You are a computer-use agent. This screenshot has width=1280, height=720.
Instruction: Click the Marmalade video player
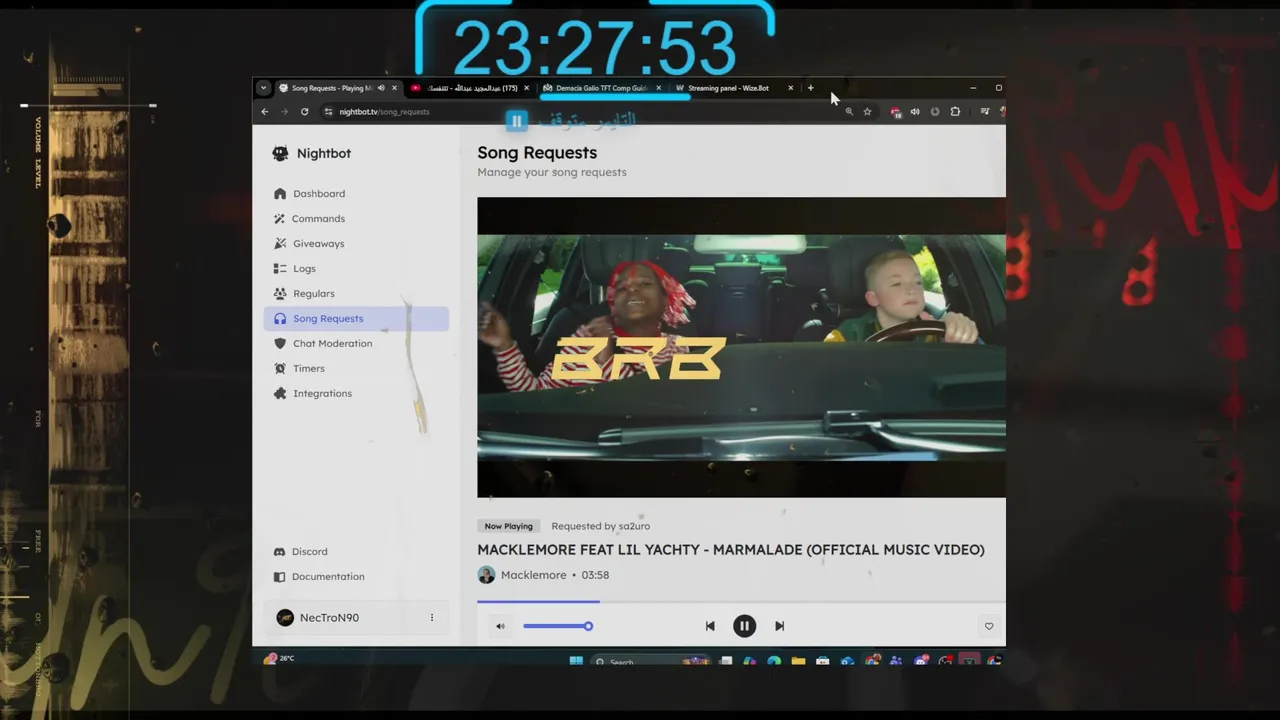741,347
